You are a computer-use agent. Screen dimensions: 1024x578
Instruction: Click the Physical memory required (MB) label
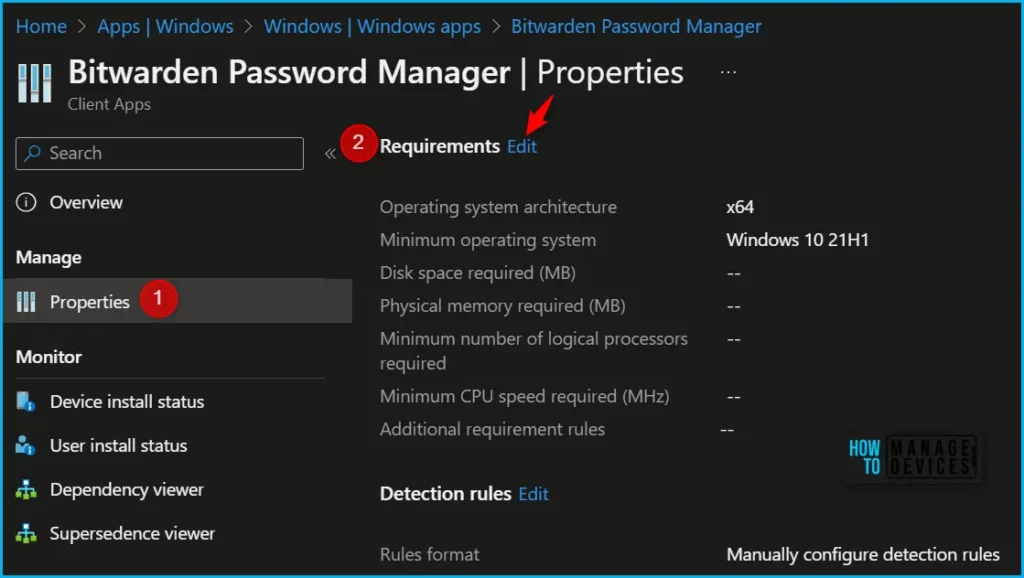(x=503, y=306)
